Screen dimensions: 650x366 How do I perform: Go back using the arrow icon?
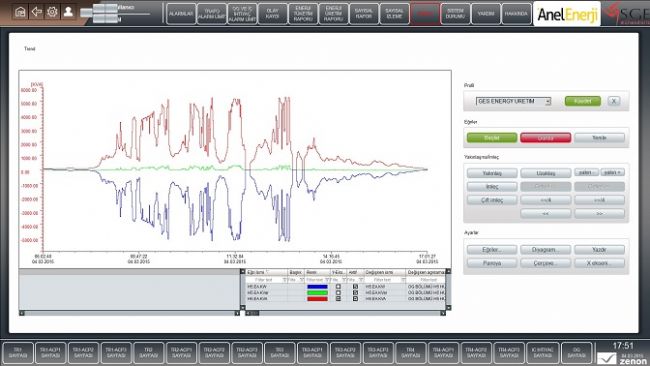36,12
